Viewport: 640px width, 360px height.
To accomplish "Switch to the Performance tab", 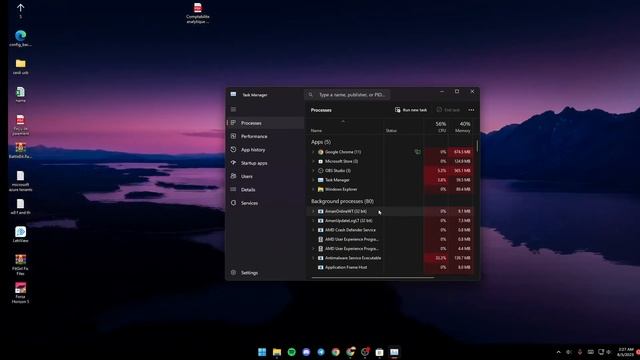I will (266, 136).
